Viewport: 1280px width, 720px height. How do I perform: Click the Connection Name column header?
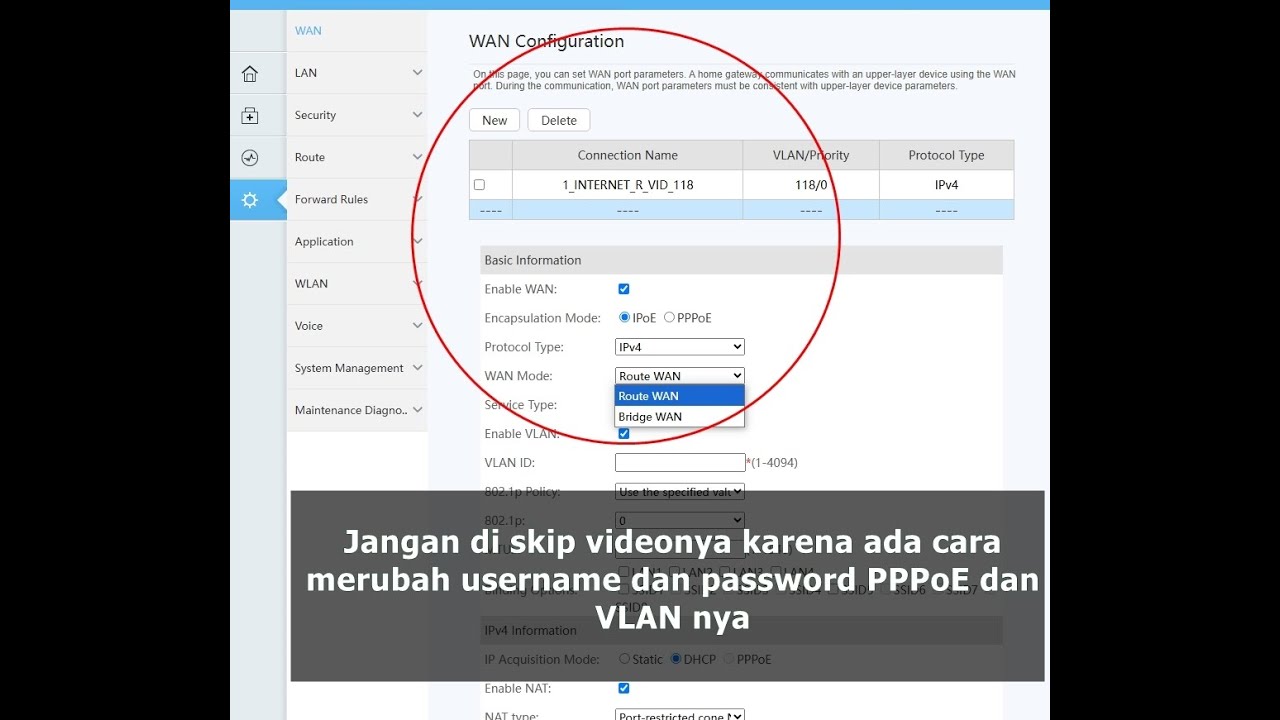click(628, 155)
